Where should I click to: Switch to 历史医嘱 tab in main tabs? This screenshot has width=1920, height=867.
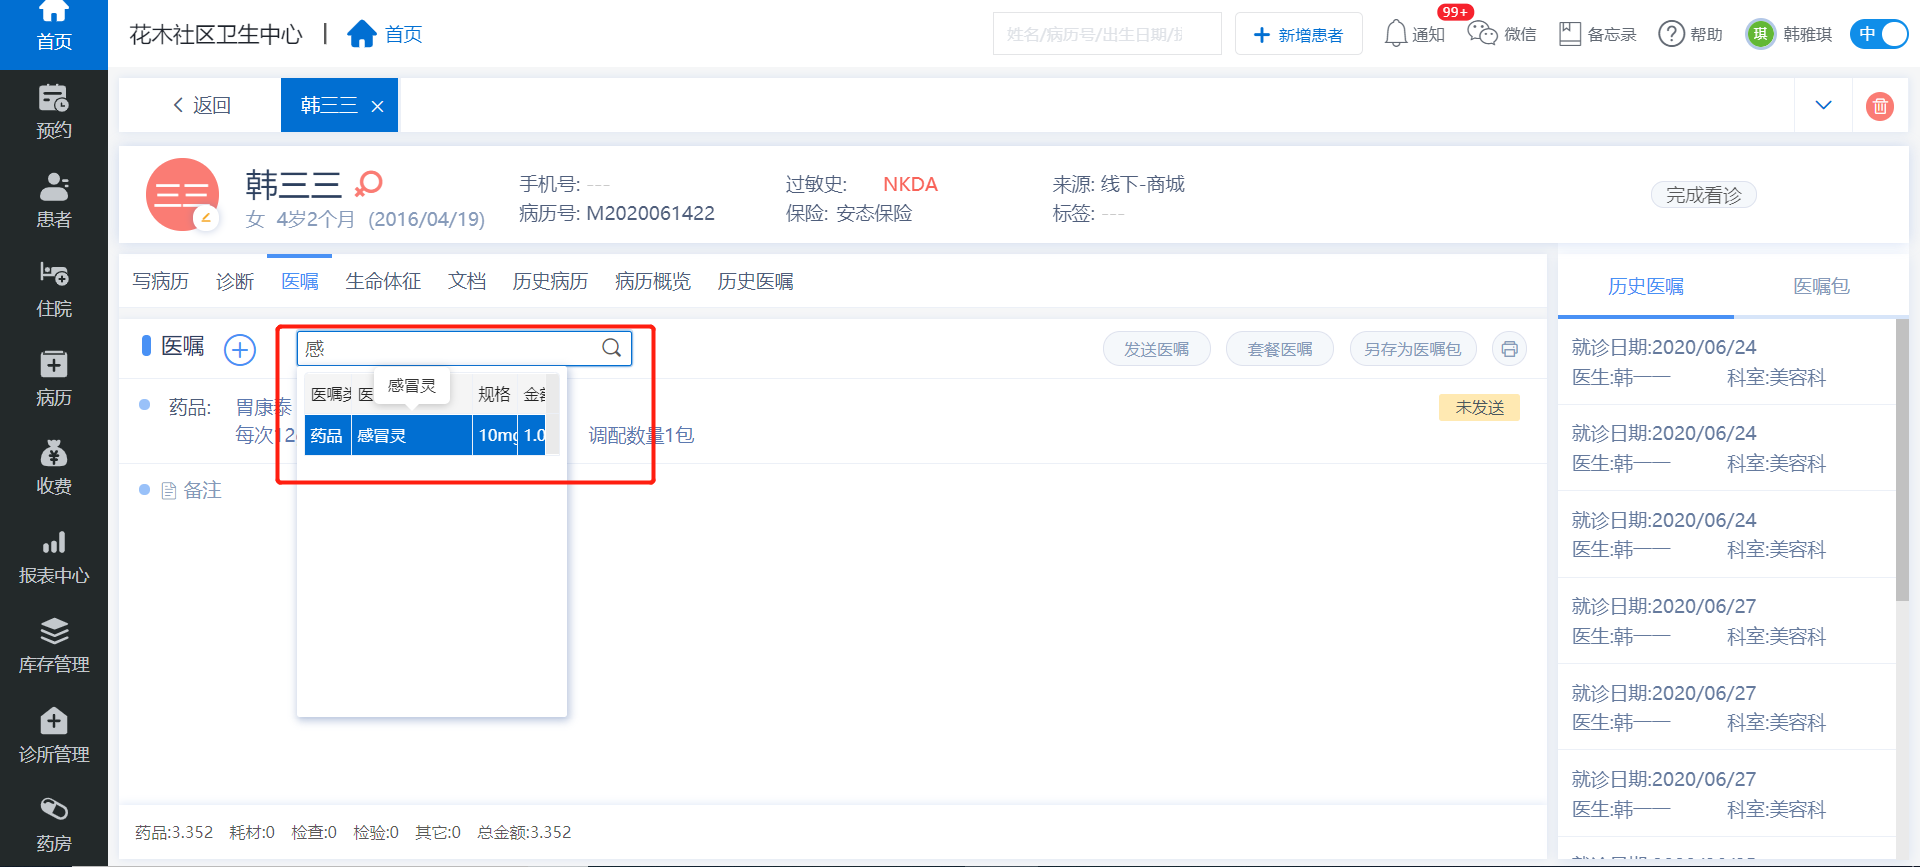[755, 281]
